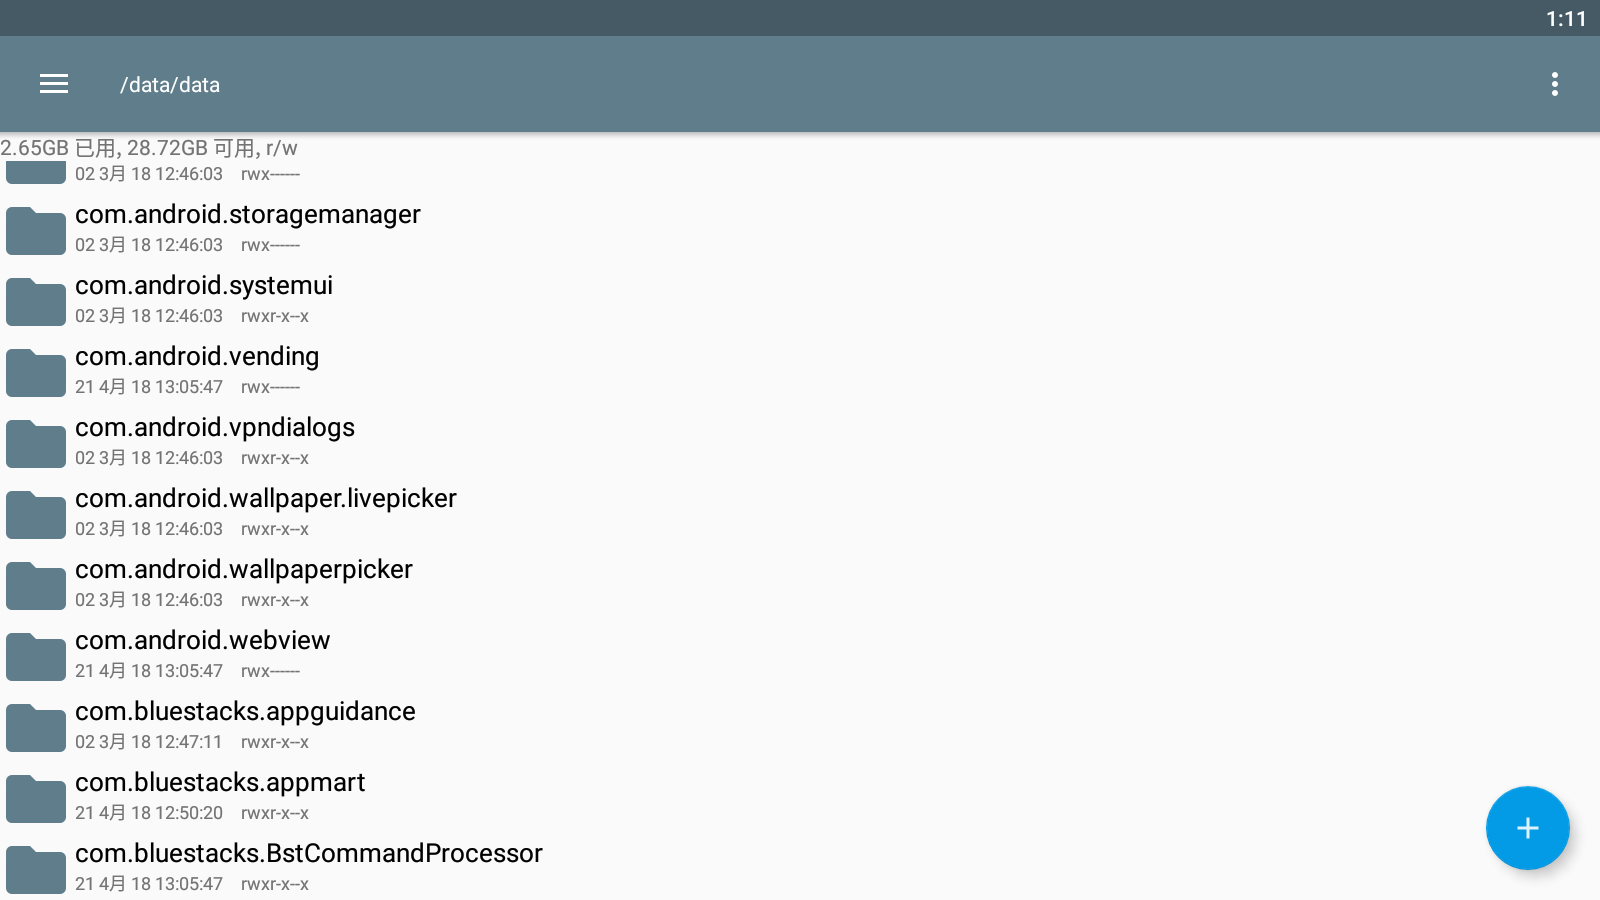Screen dimensions: 1600x900
Task: Click the 1:11 status bar clock
Action: tap(1565, 19)
